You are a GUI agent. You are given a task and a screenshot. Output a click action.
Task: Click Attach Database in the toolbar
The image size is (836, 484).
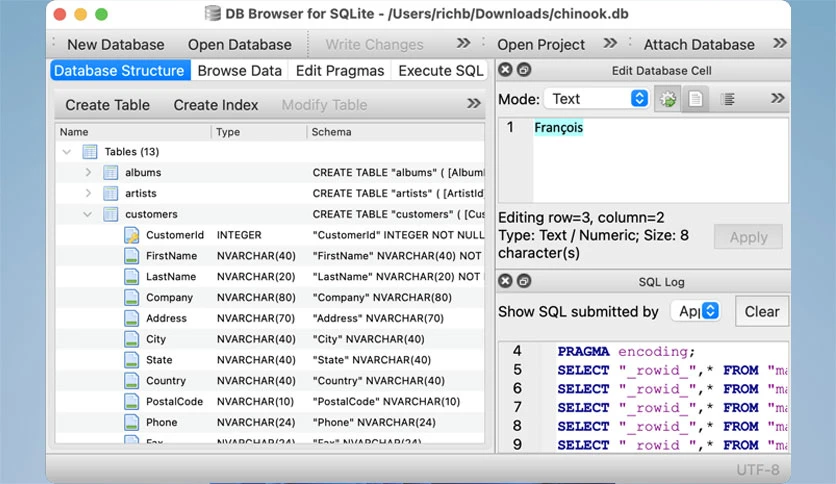tap(699, 45)
